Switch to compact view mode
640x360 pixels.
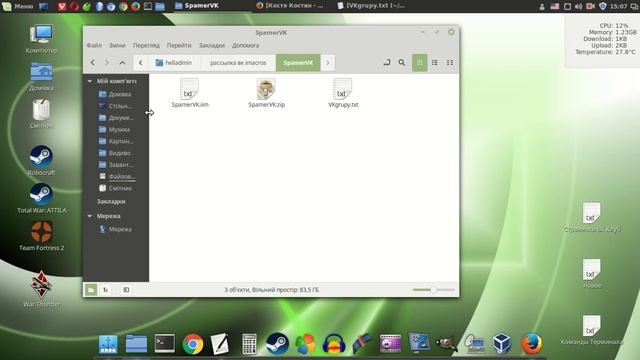click(450, 62)
